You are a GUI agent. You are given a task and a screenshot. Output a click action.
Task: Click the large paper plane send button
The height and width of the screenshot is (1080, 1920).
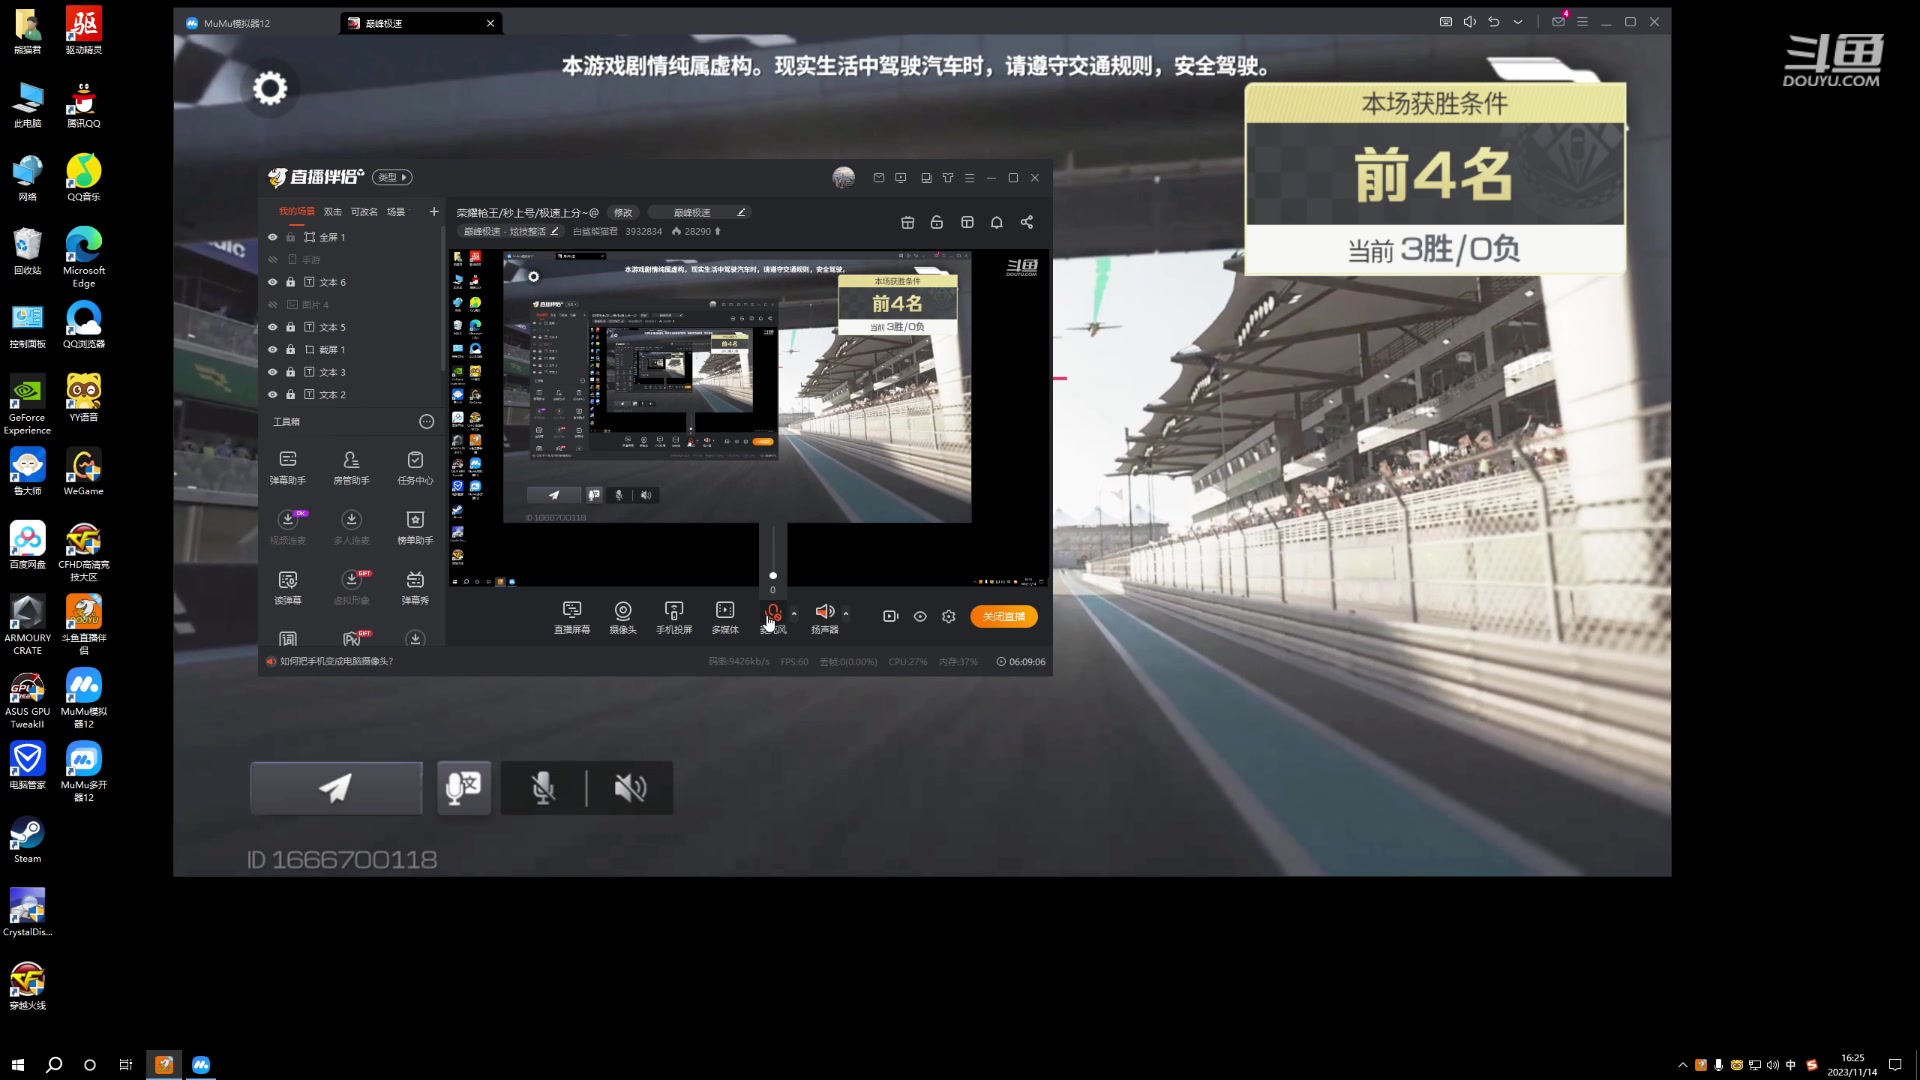coord(336,788)
